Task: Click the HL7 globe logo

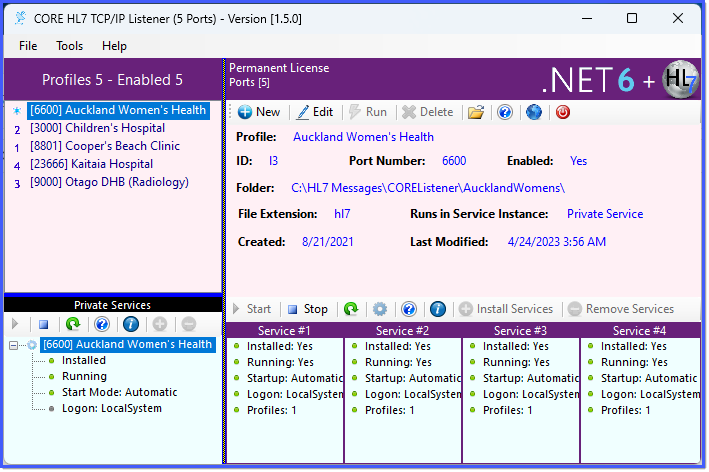Action: tap(681, 80)
